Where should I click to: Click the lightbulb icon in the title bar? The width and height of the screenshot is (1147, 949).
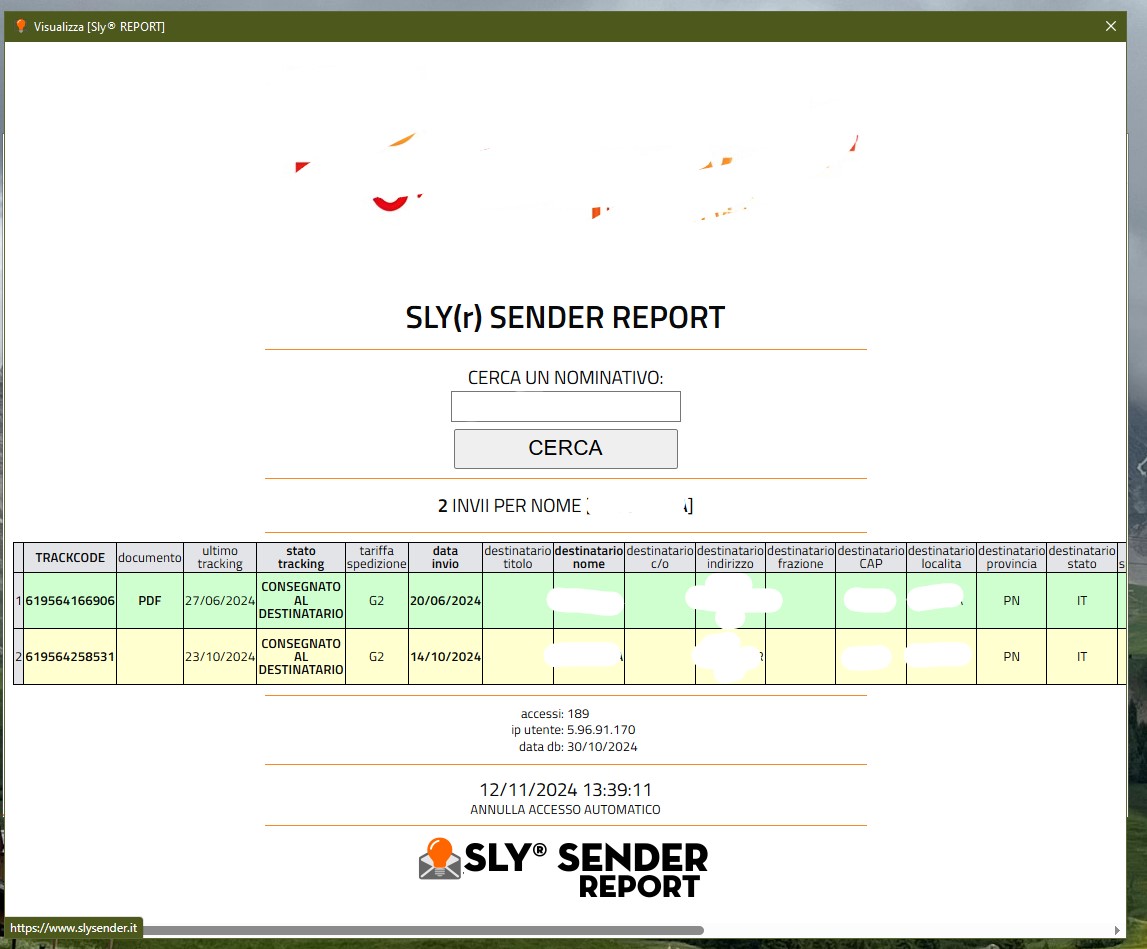[20, 26]
